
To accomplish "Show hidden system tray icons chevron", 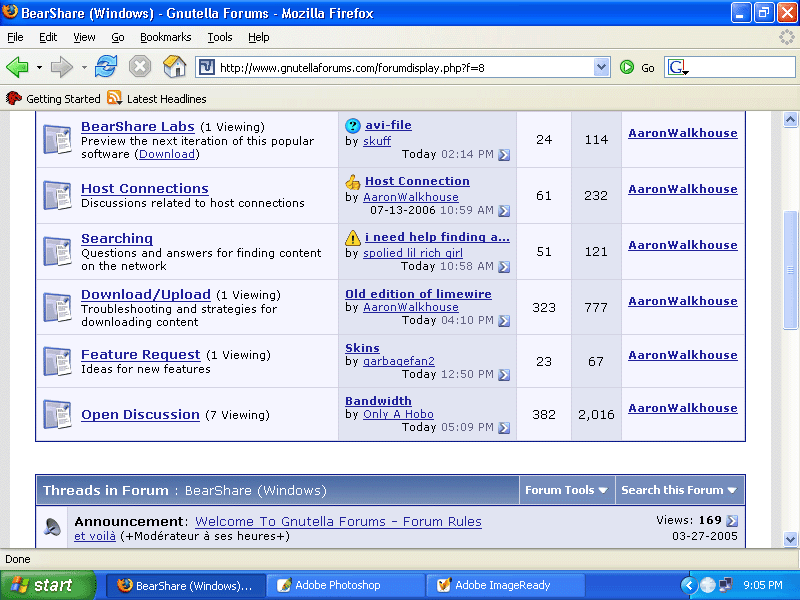I will (x=688, y=585).
